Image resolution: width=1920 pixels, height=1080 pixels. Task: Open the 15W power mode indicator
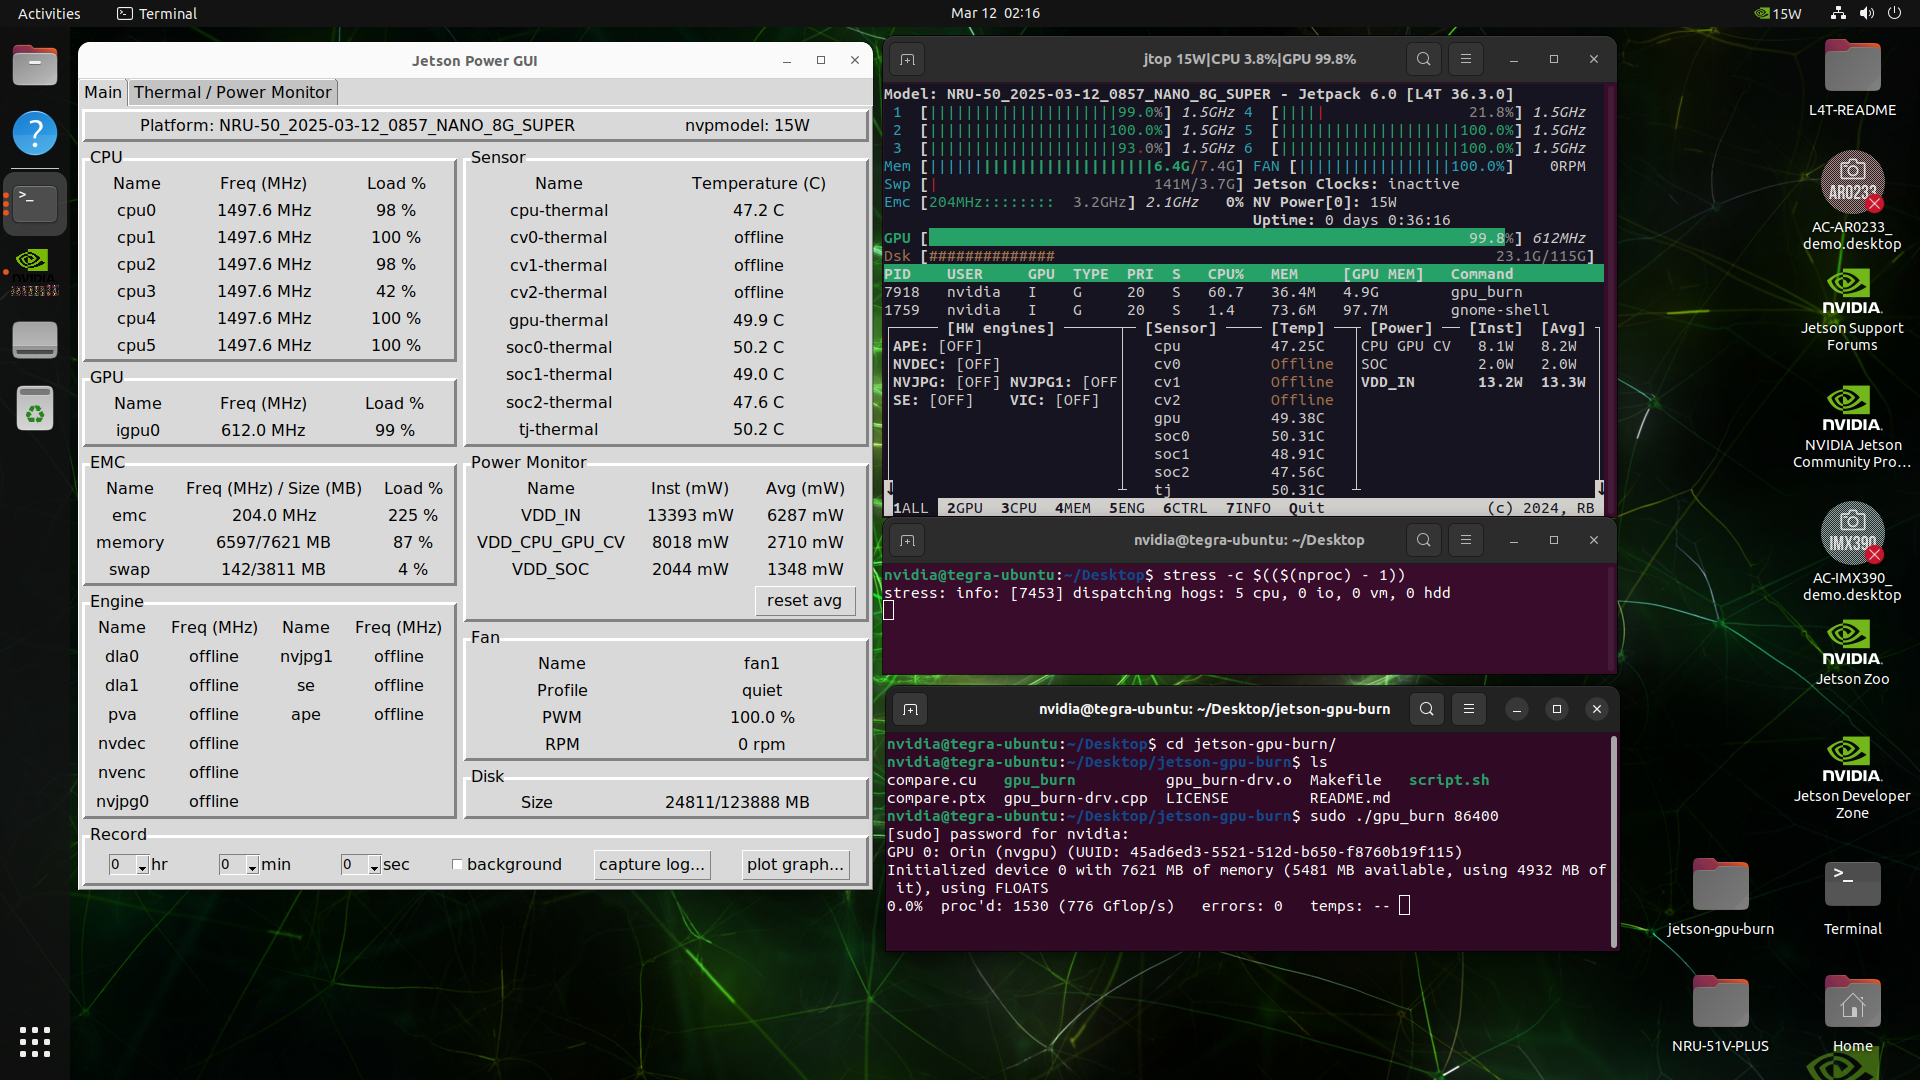tap(1778, 13)
